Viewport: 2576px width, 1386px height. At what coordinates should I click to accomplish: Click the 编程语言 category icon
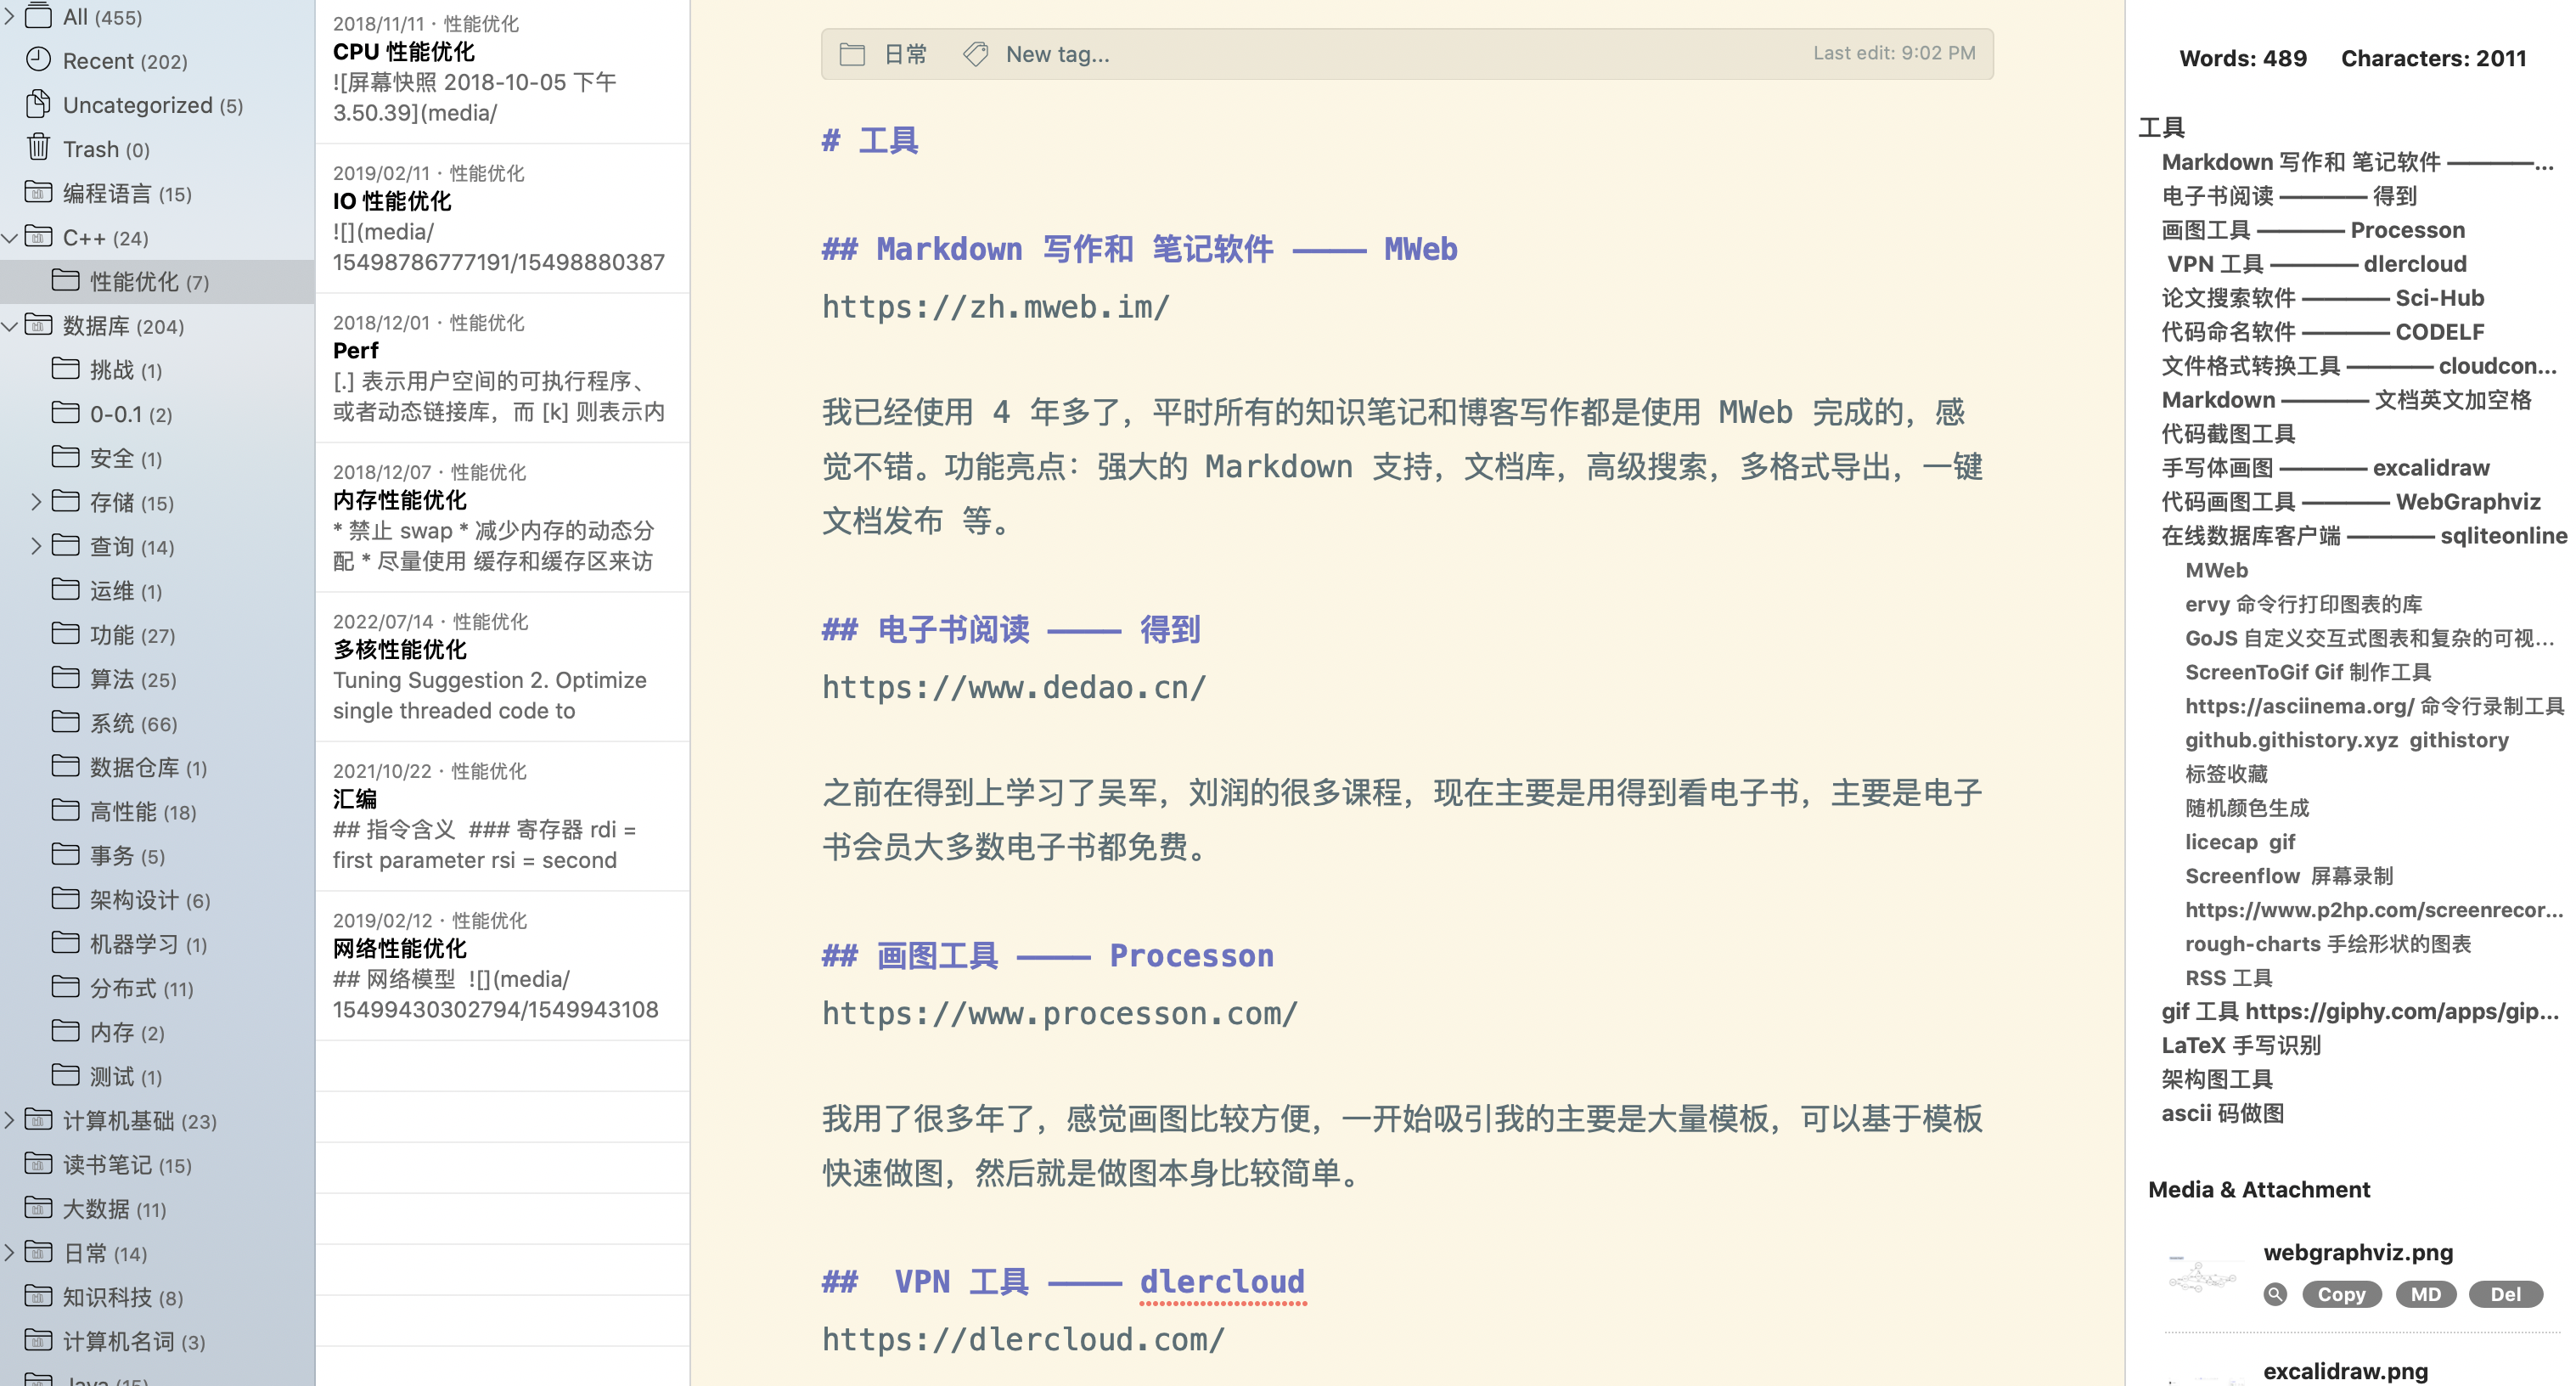pyautogui.click(x=37, y=192)
